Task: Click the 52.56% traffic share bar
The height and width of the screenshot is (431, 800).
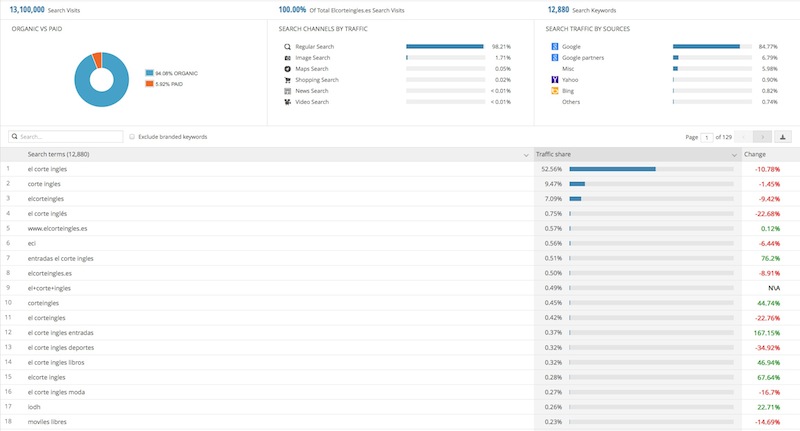Action: click(x=652, y=169)
